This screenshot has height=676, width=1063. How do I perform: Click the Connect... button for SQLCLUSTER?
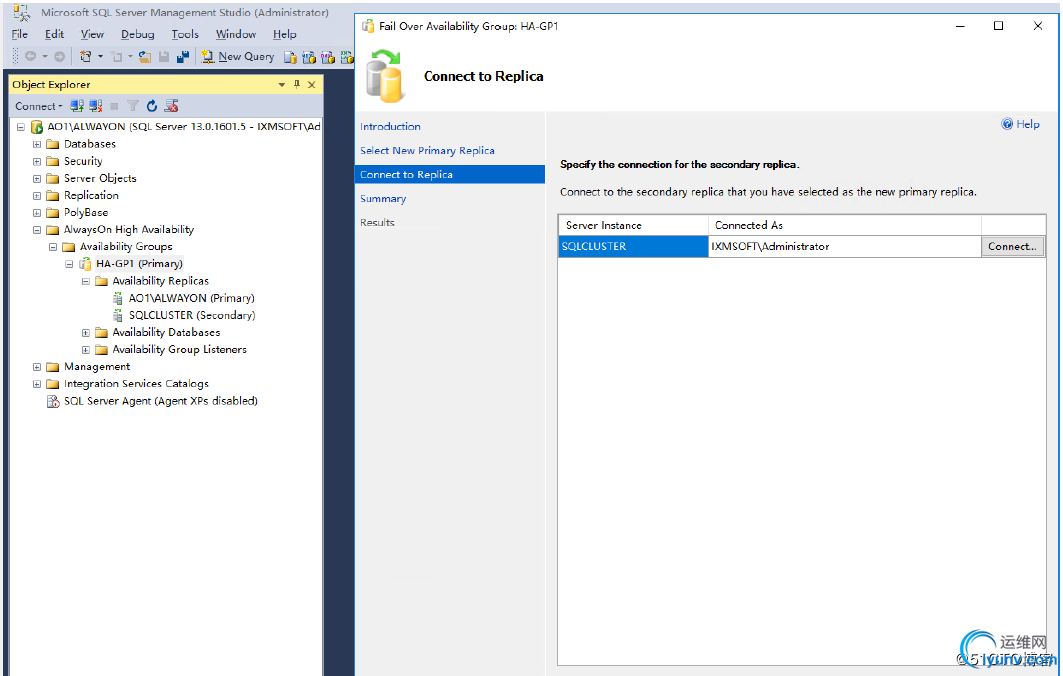point(1012,247)
